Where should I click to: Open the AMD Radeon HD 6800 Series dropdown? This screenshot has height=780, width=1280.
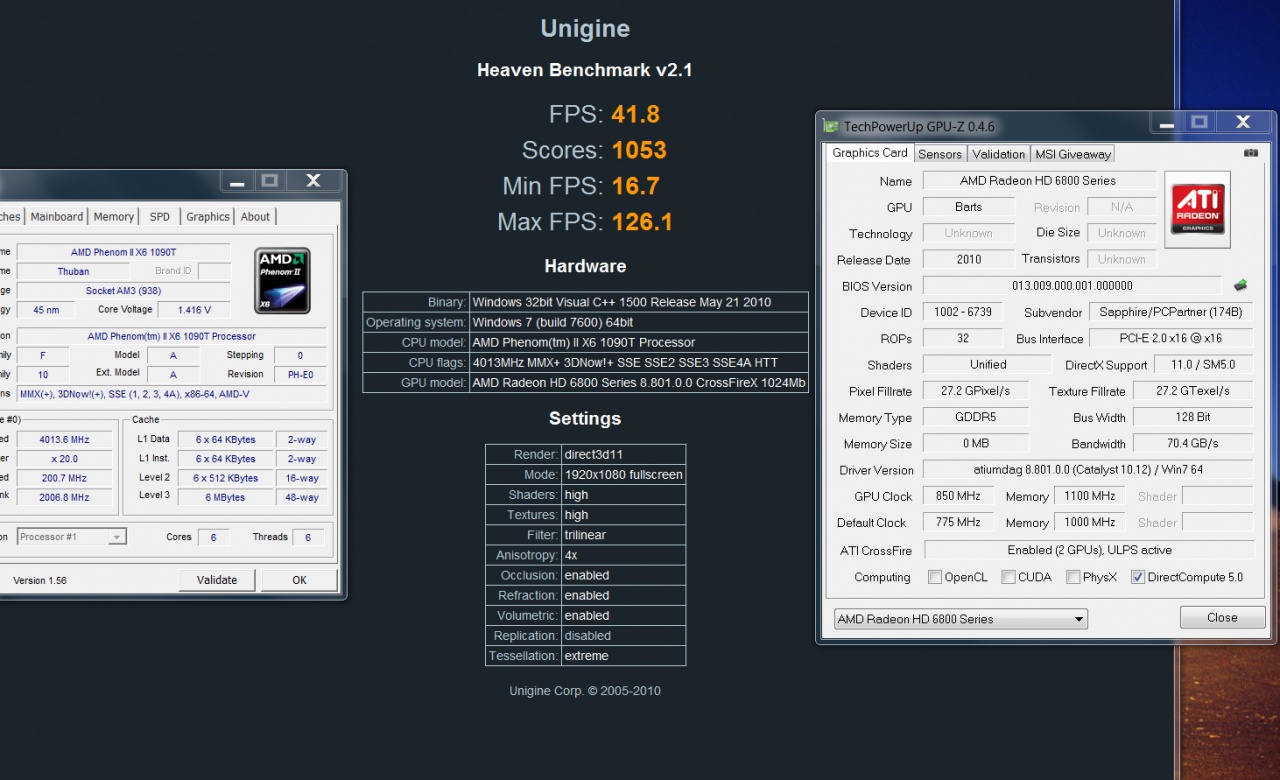pyautogui.click(x=961, y=619)
